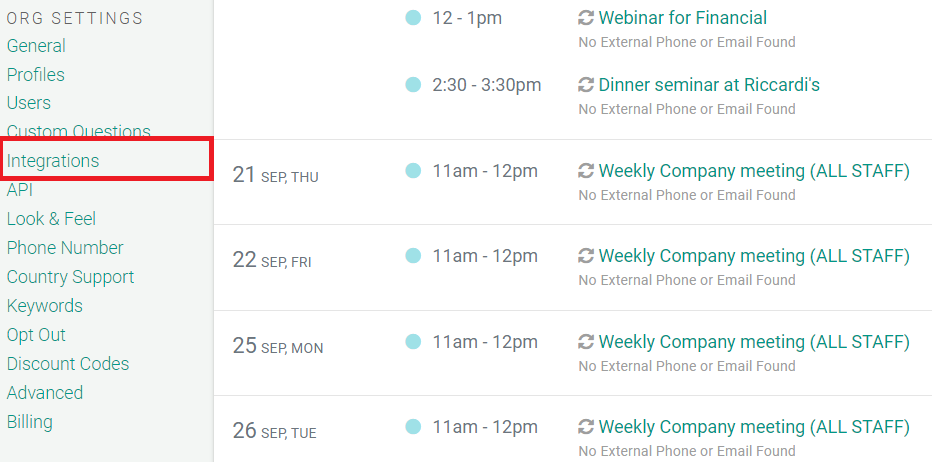Select the 25 SEP, MON date label
The image size is (932, 462).
[x=278, y=345]
